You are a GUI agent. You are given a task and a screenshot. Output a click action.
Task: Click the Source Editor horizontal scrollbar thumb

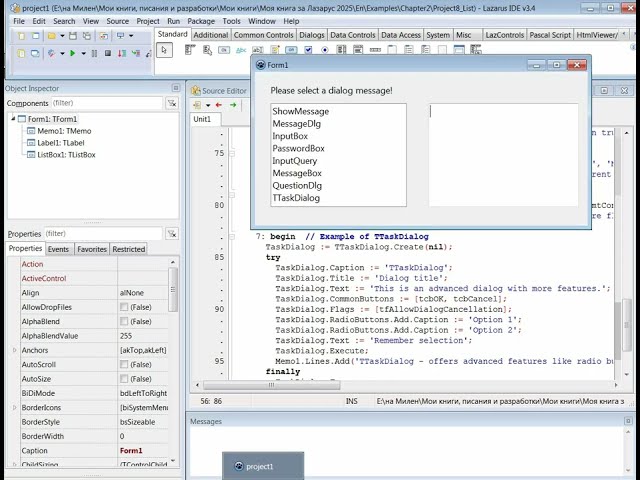[x=271, y=385]
